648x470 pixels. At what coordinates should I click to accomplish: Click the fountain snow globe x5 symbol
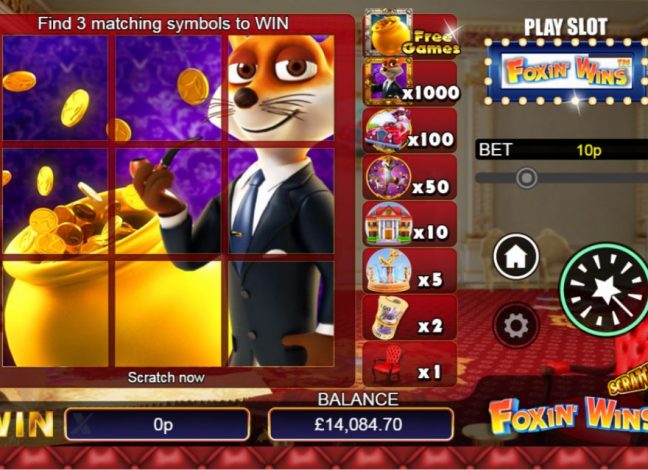coord(387,271)
